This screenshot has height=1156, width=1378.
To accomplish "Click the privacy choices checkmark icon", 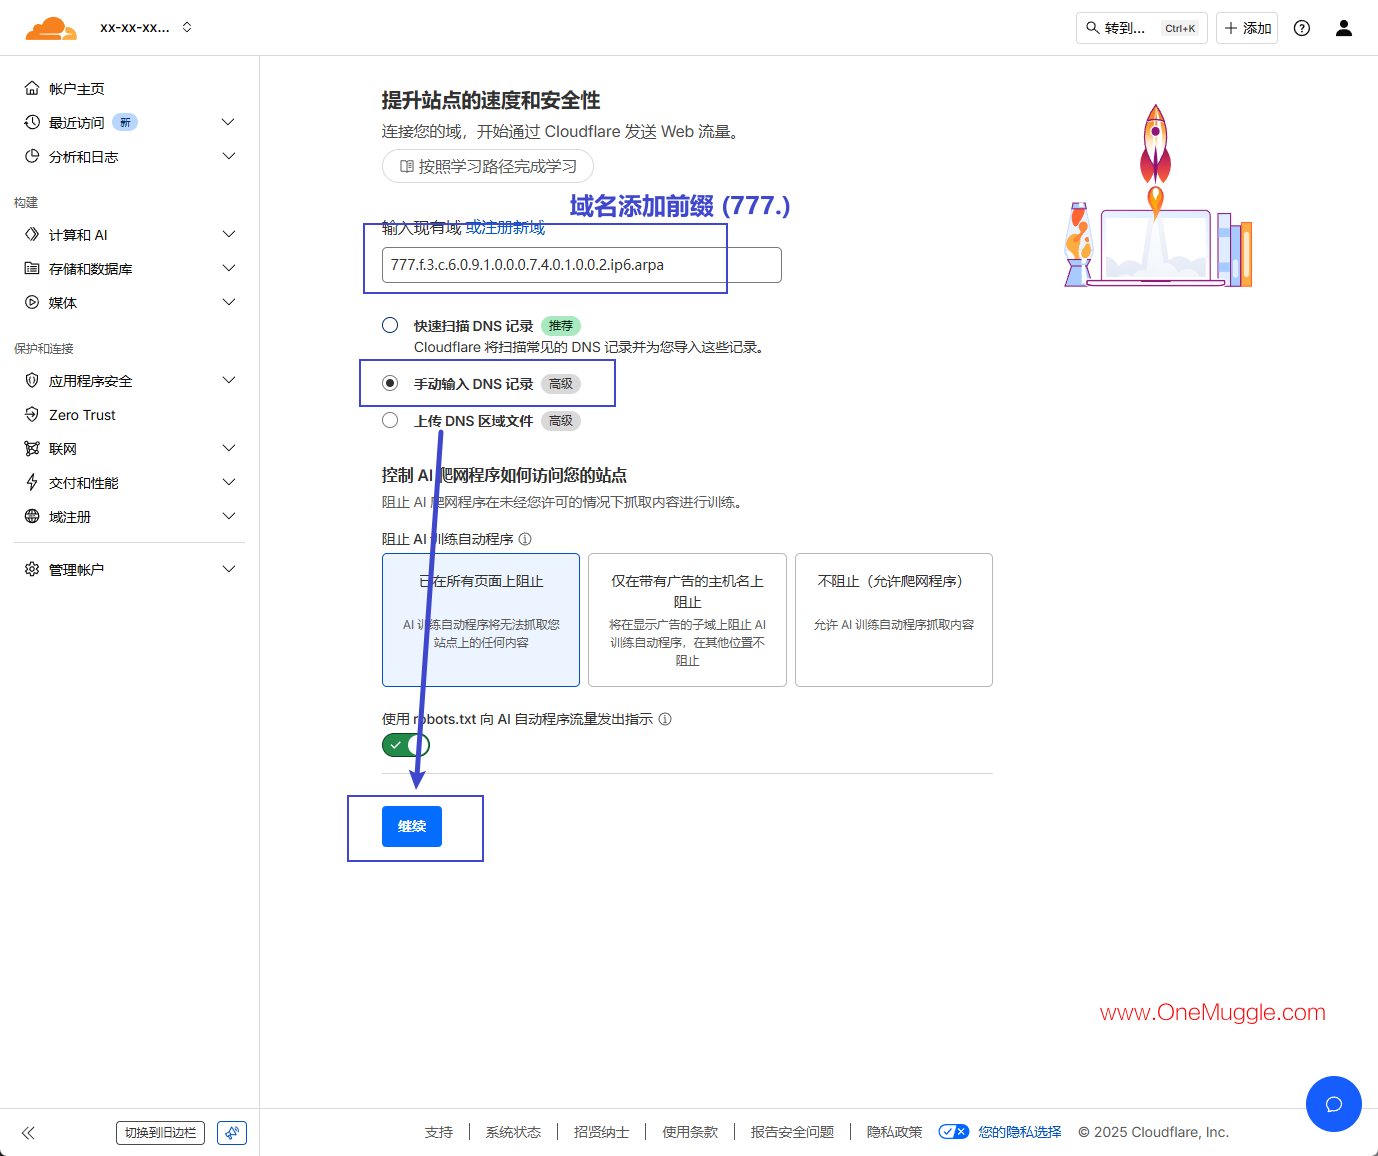I will click(x=953, y=1132).
